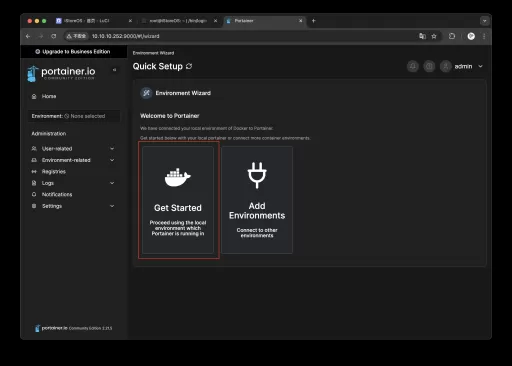This screenshot has height=366, width=512.
Task: Open the notifications bell in header
Action: (x=413, y=66)
